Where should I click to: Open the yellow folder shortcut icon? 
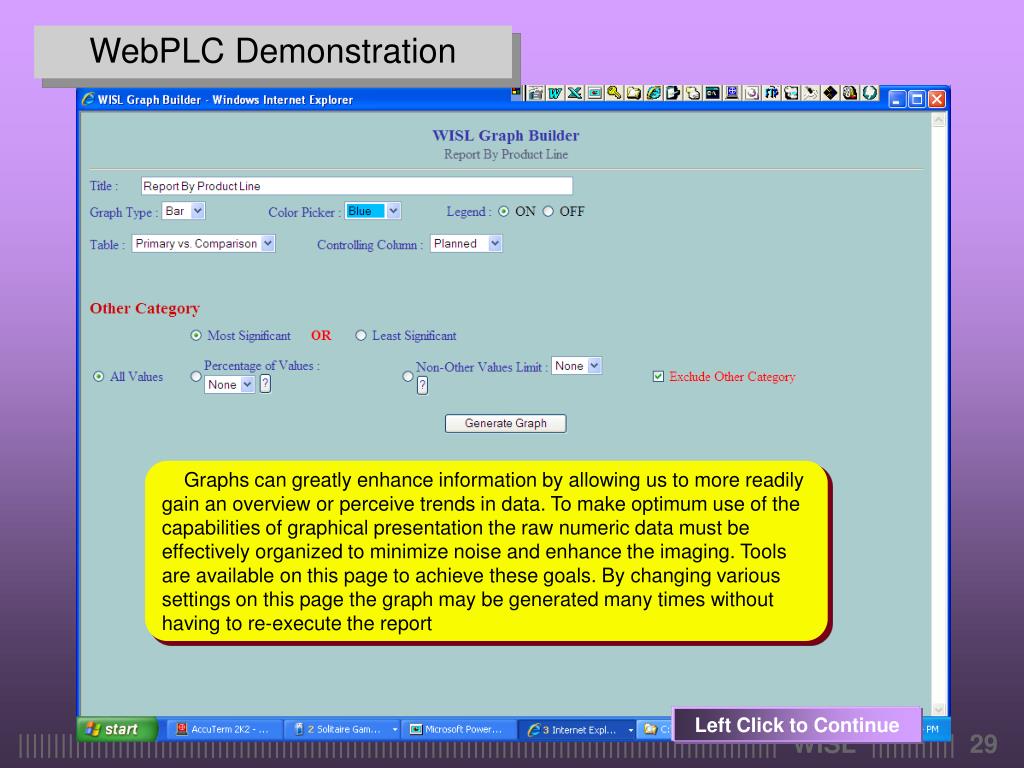click(633, 93)
